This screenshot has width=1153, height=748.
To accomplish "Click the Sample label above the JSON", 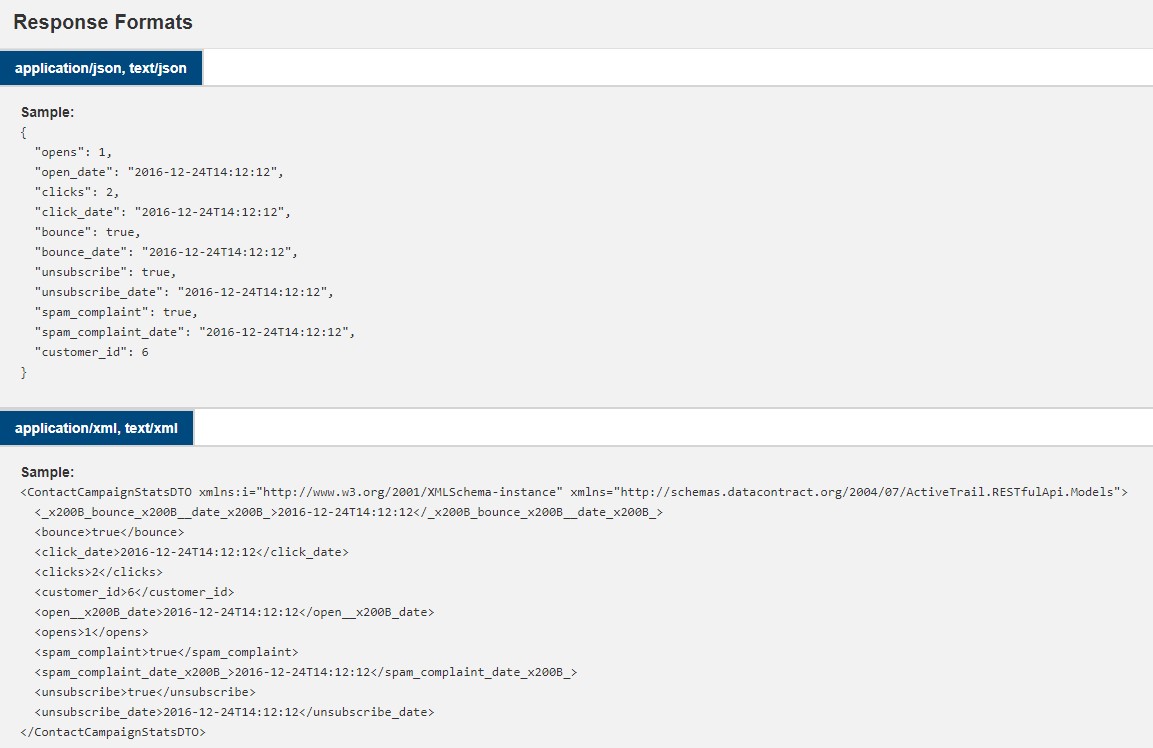I will [x=48, y=112].
